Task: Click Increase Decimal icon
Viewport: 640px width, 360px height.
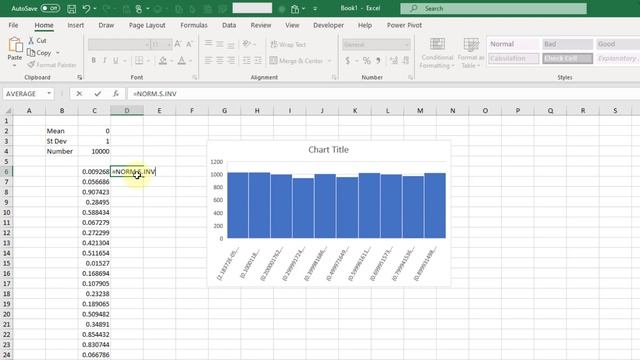Action: tap(393, 60)
